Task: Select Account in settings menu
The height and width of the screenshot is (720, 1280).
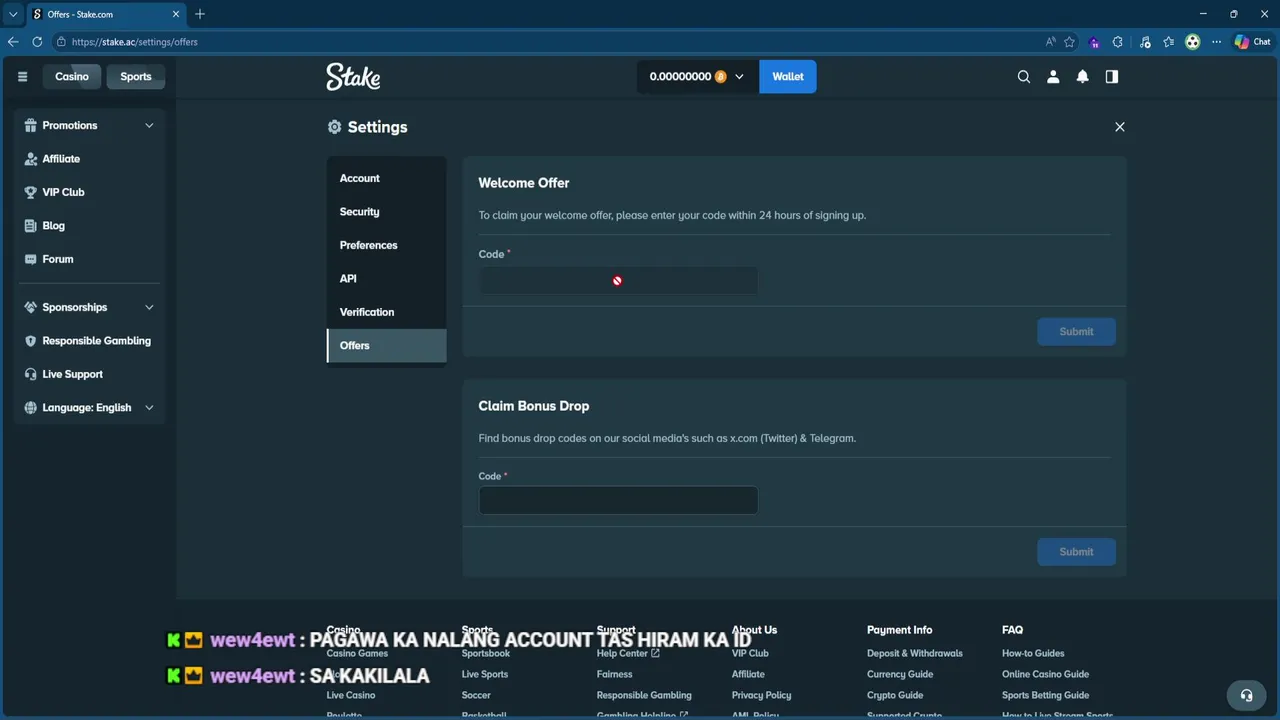Action: [386, 178]
